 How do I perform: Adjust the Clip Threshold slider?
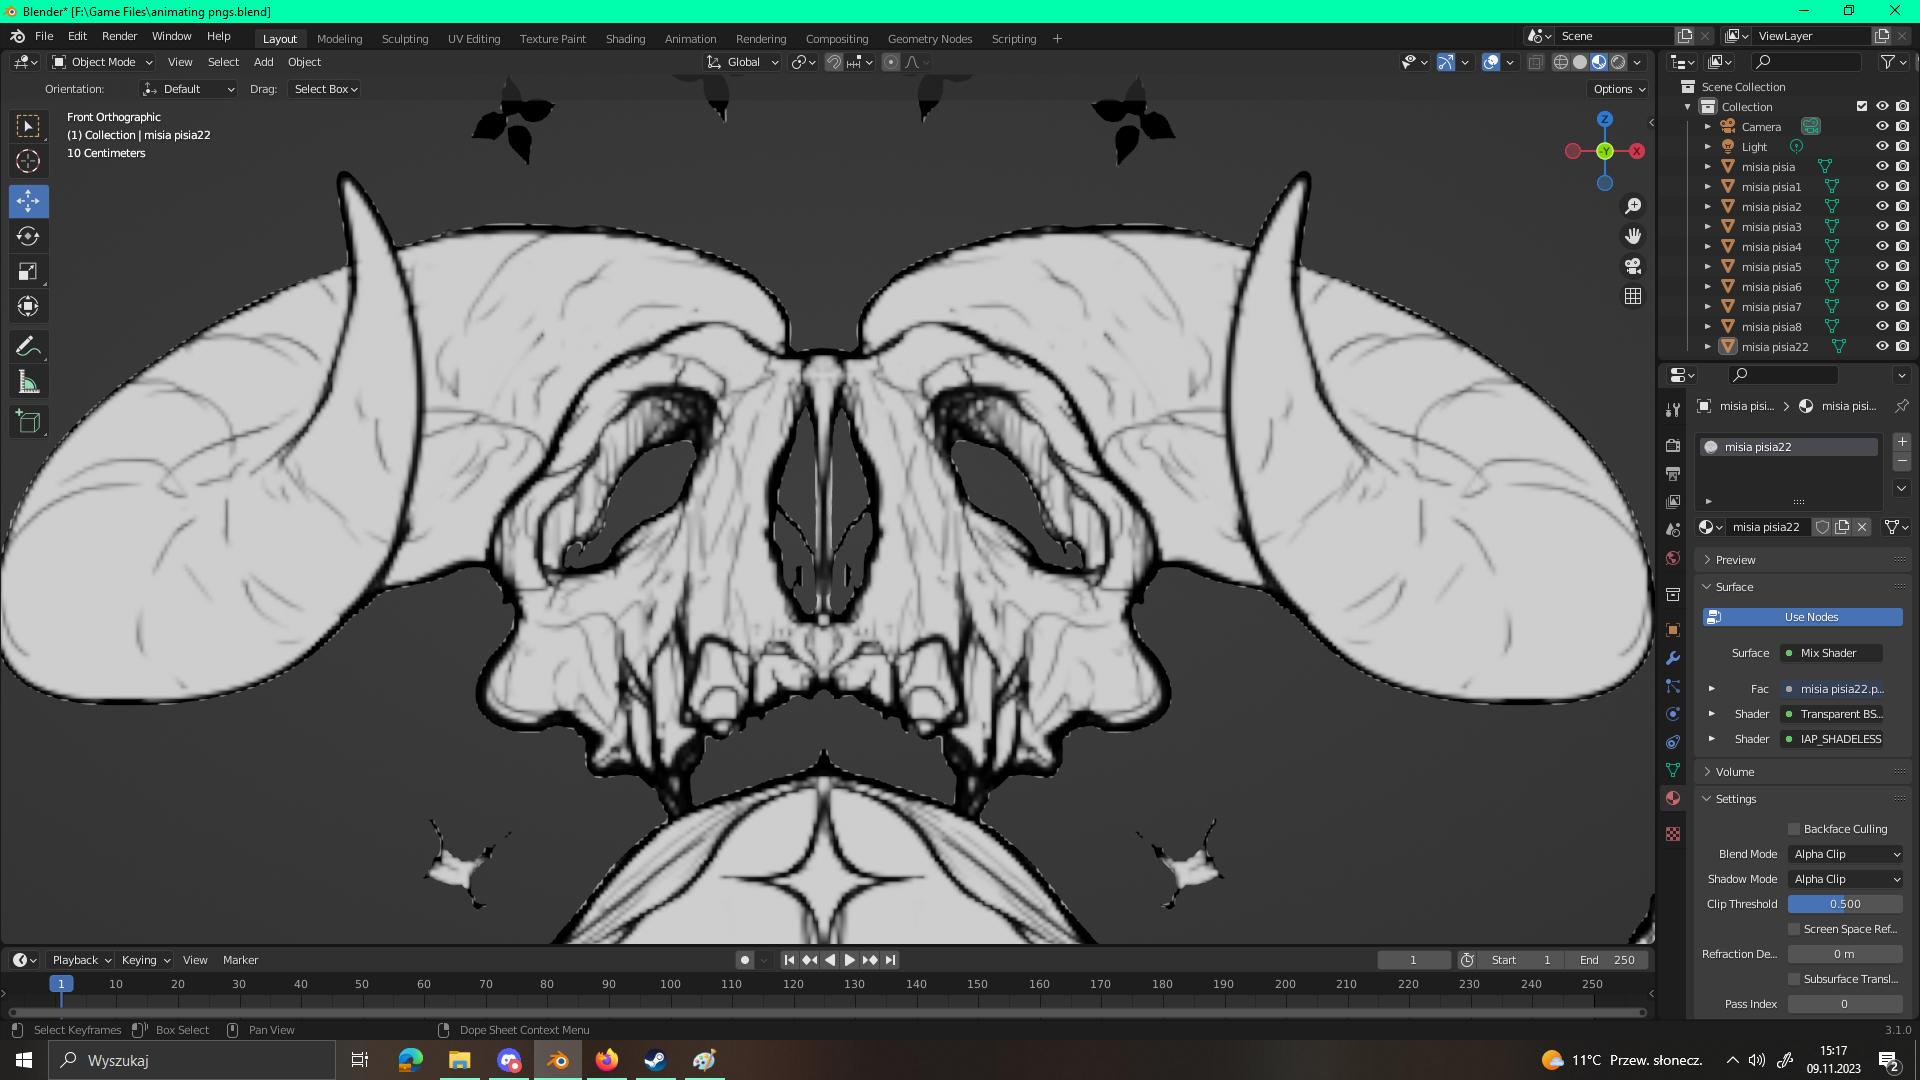pos(1845,904)
